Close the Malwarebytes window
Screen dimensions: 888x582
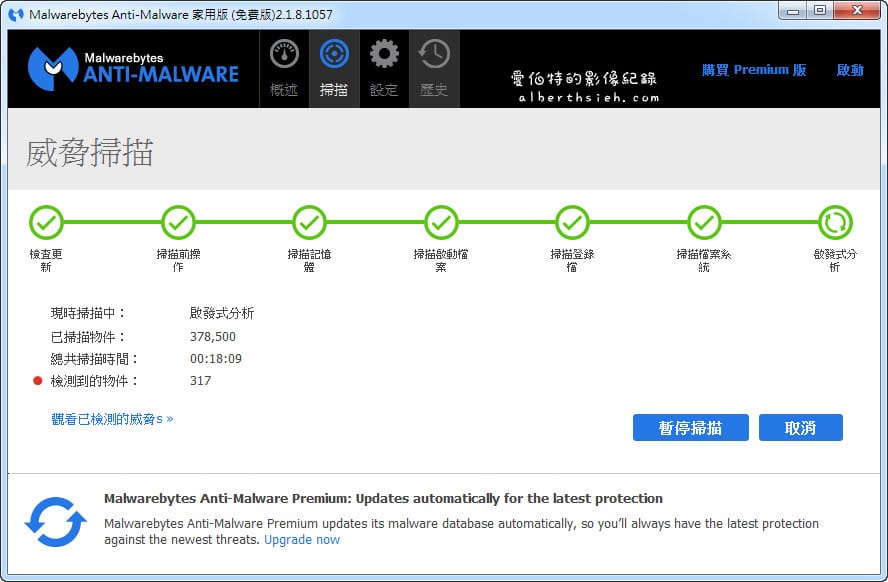tap(857, 11)
